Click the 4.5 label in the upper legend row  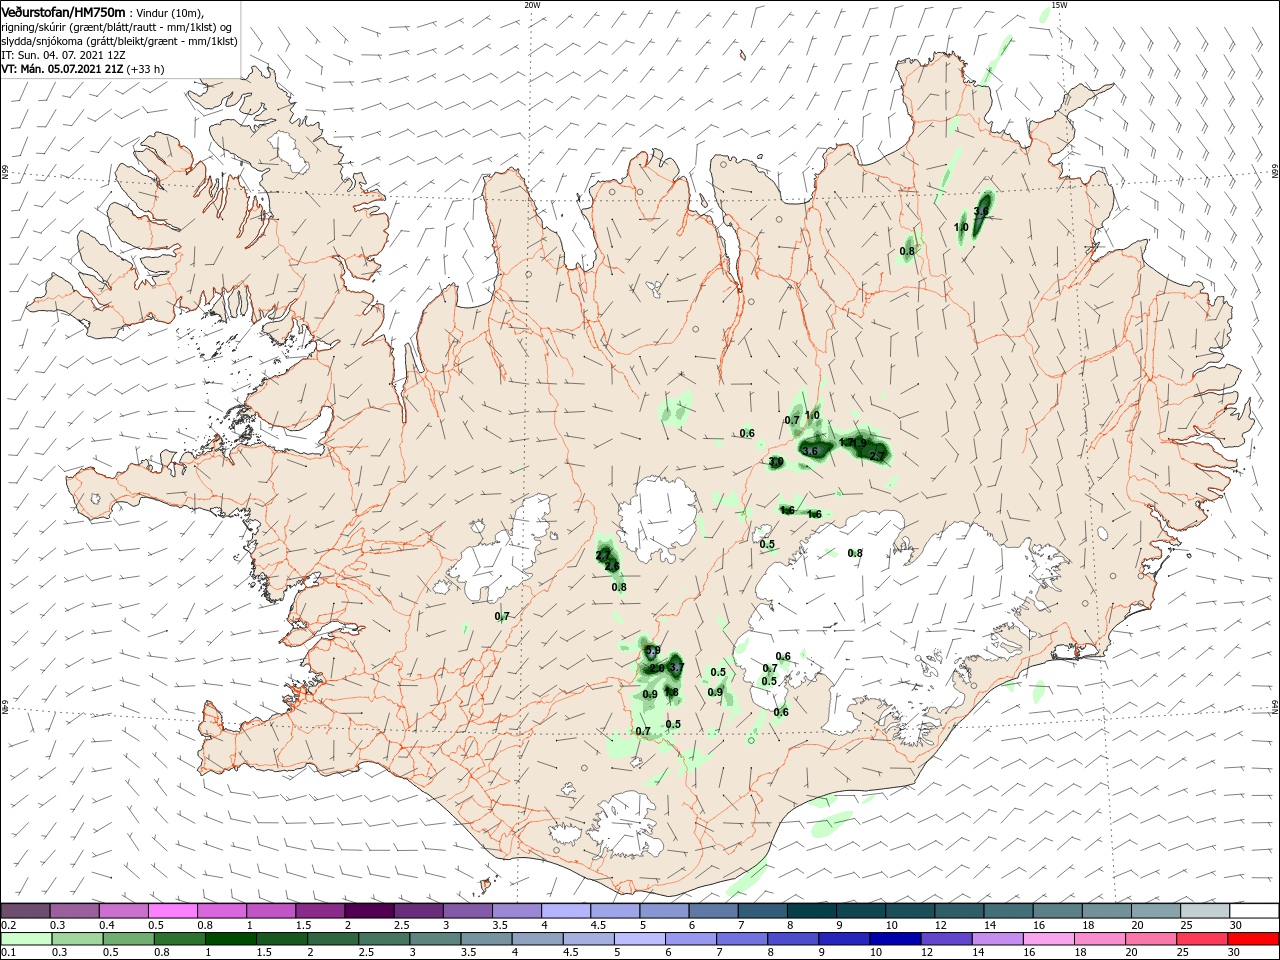tap(598, 925)
